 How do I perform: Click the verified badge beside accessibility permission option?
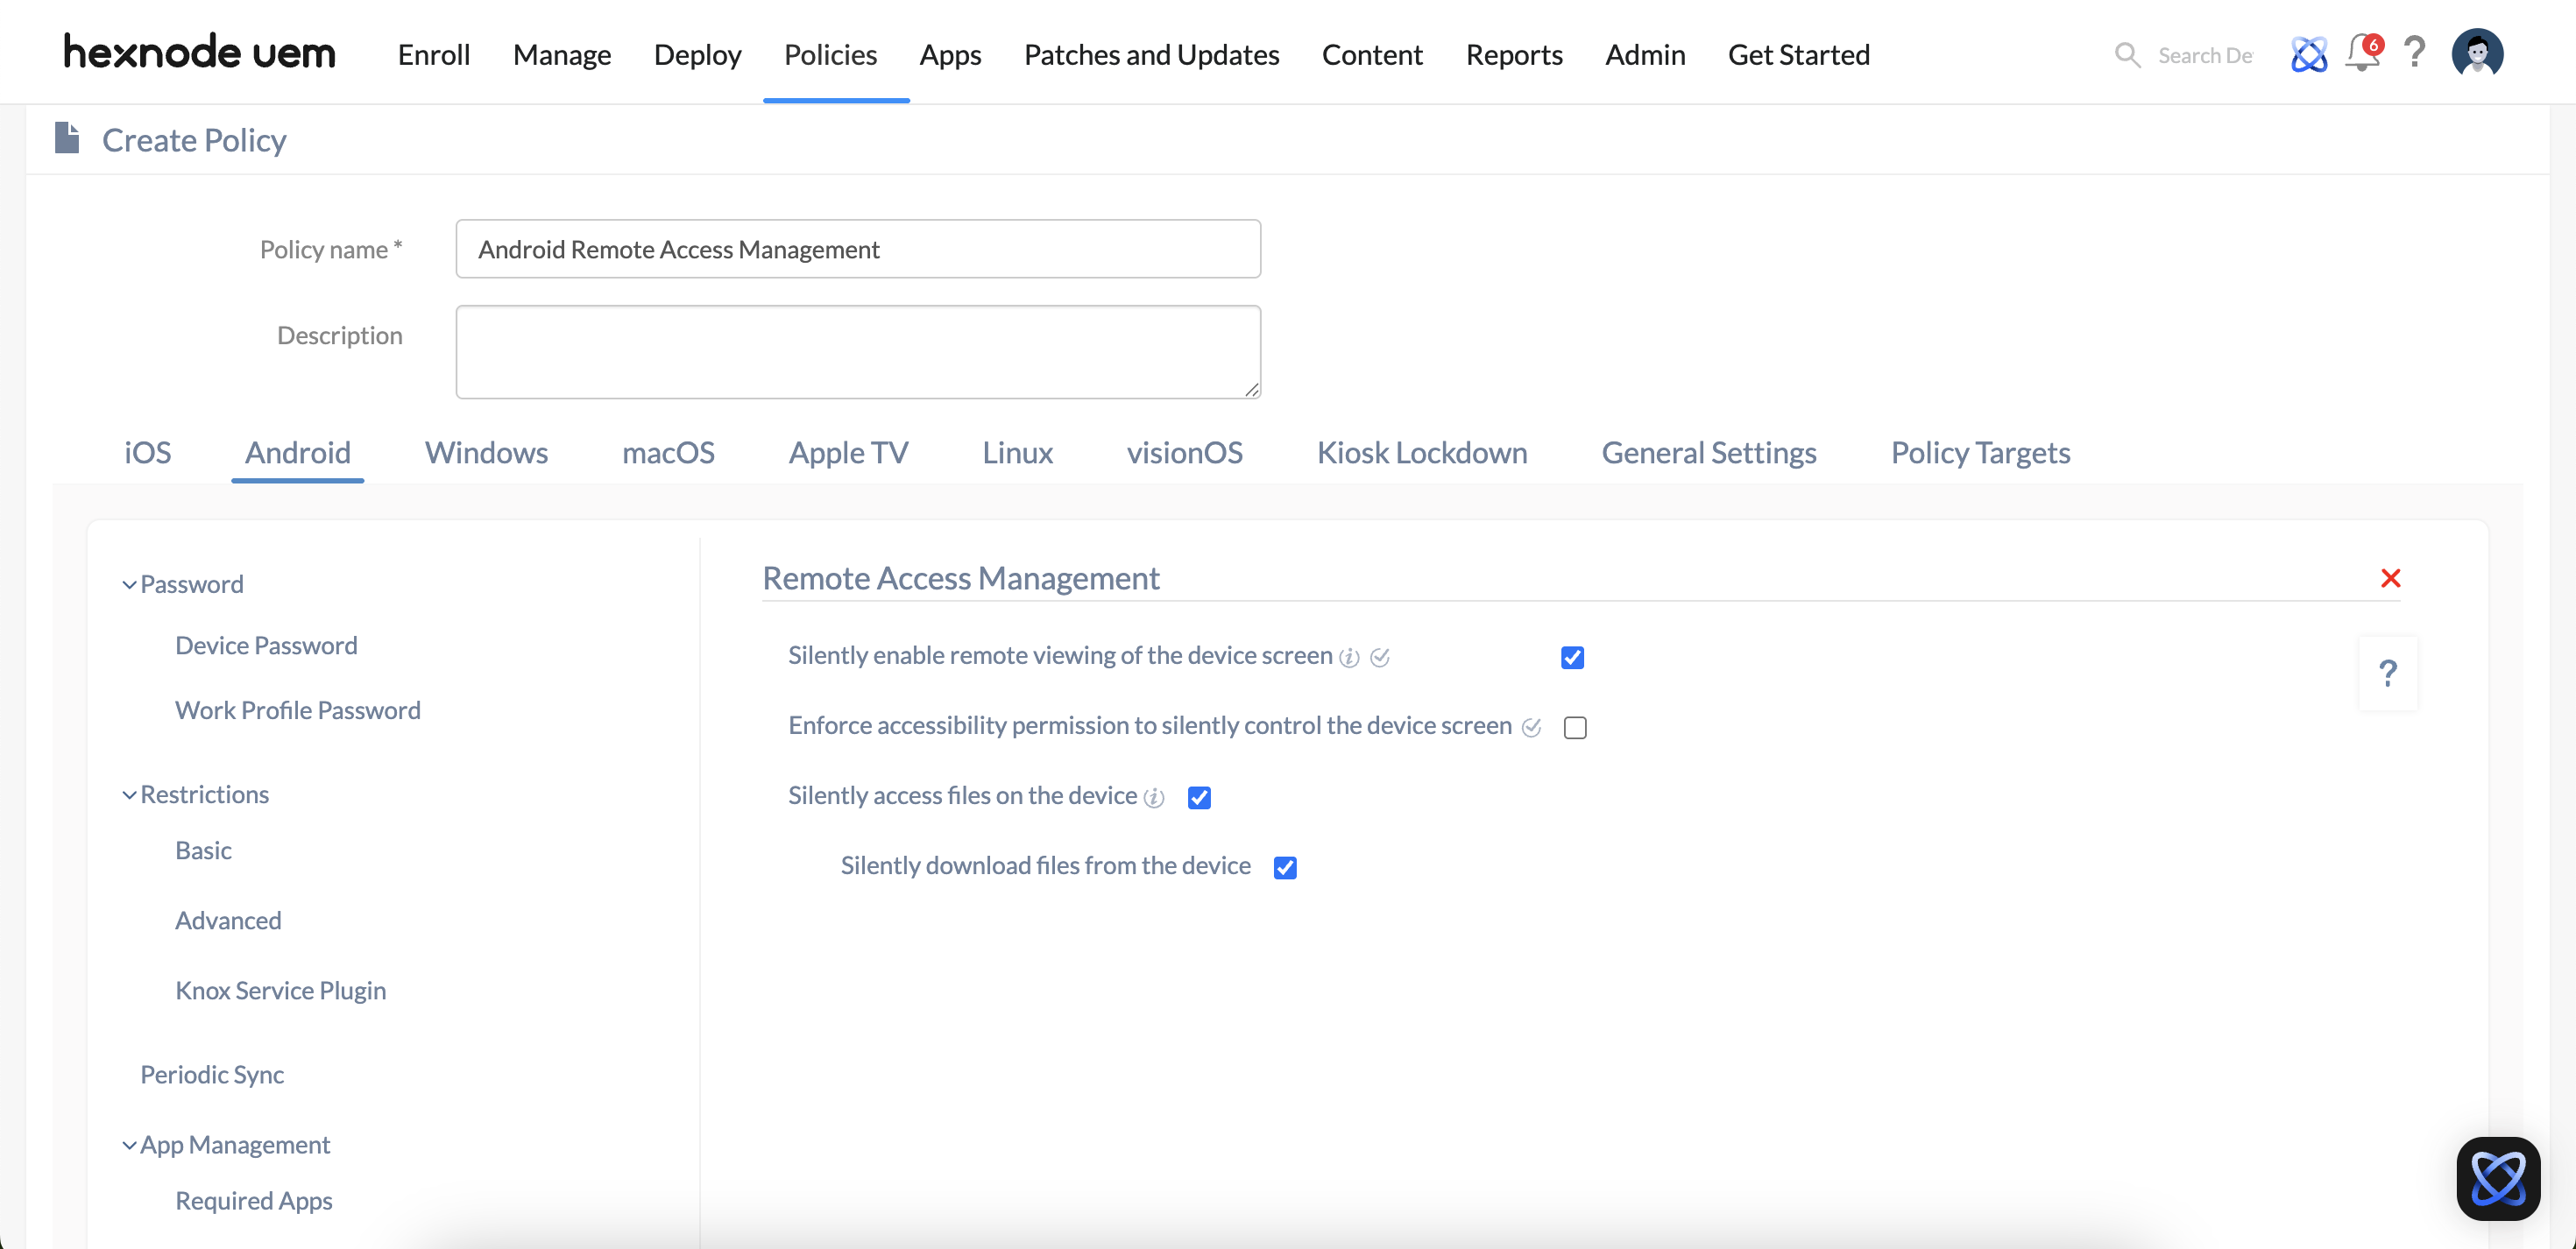[1531, 727]
